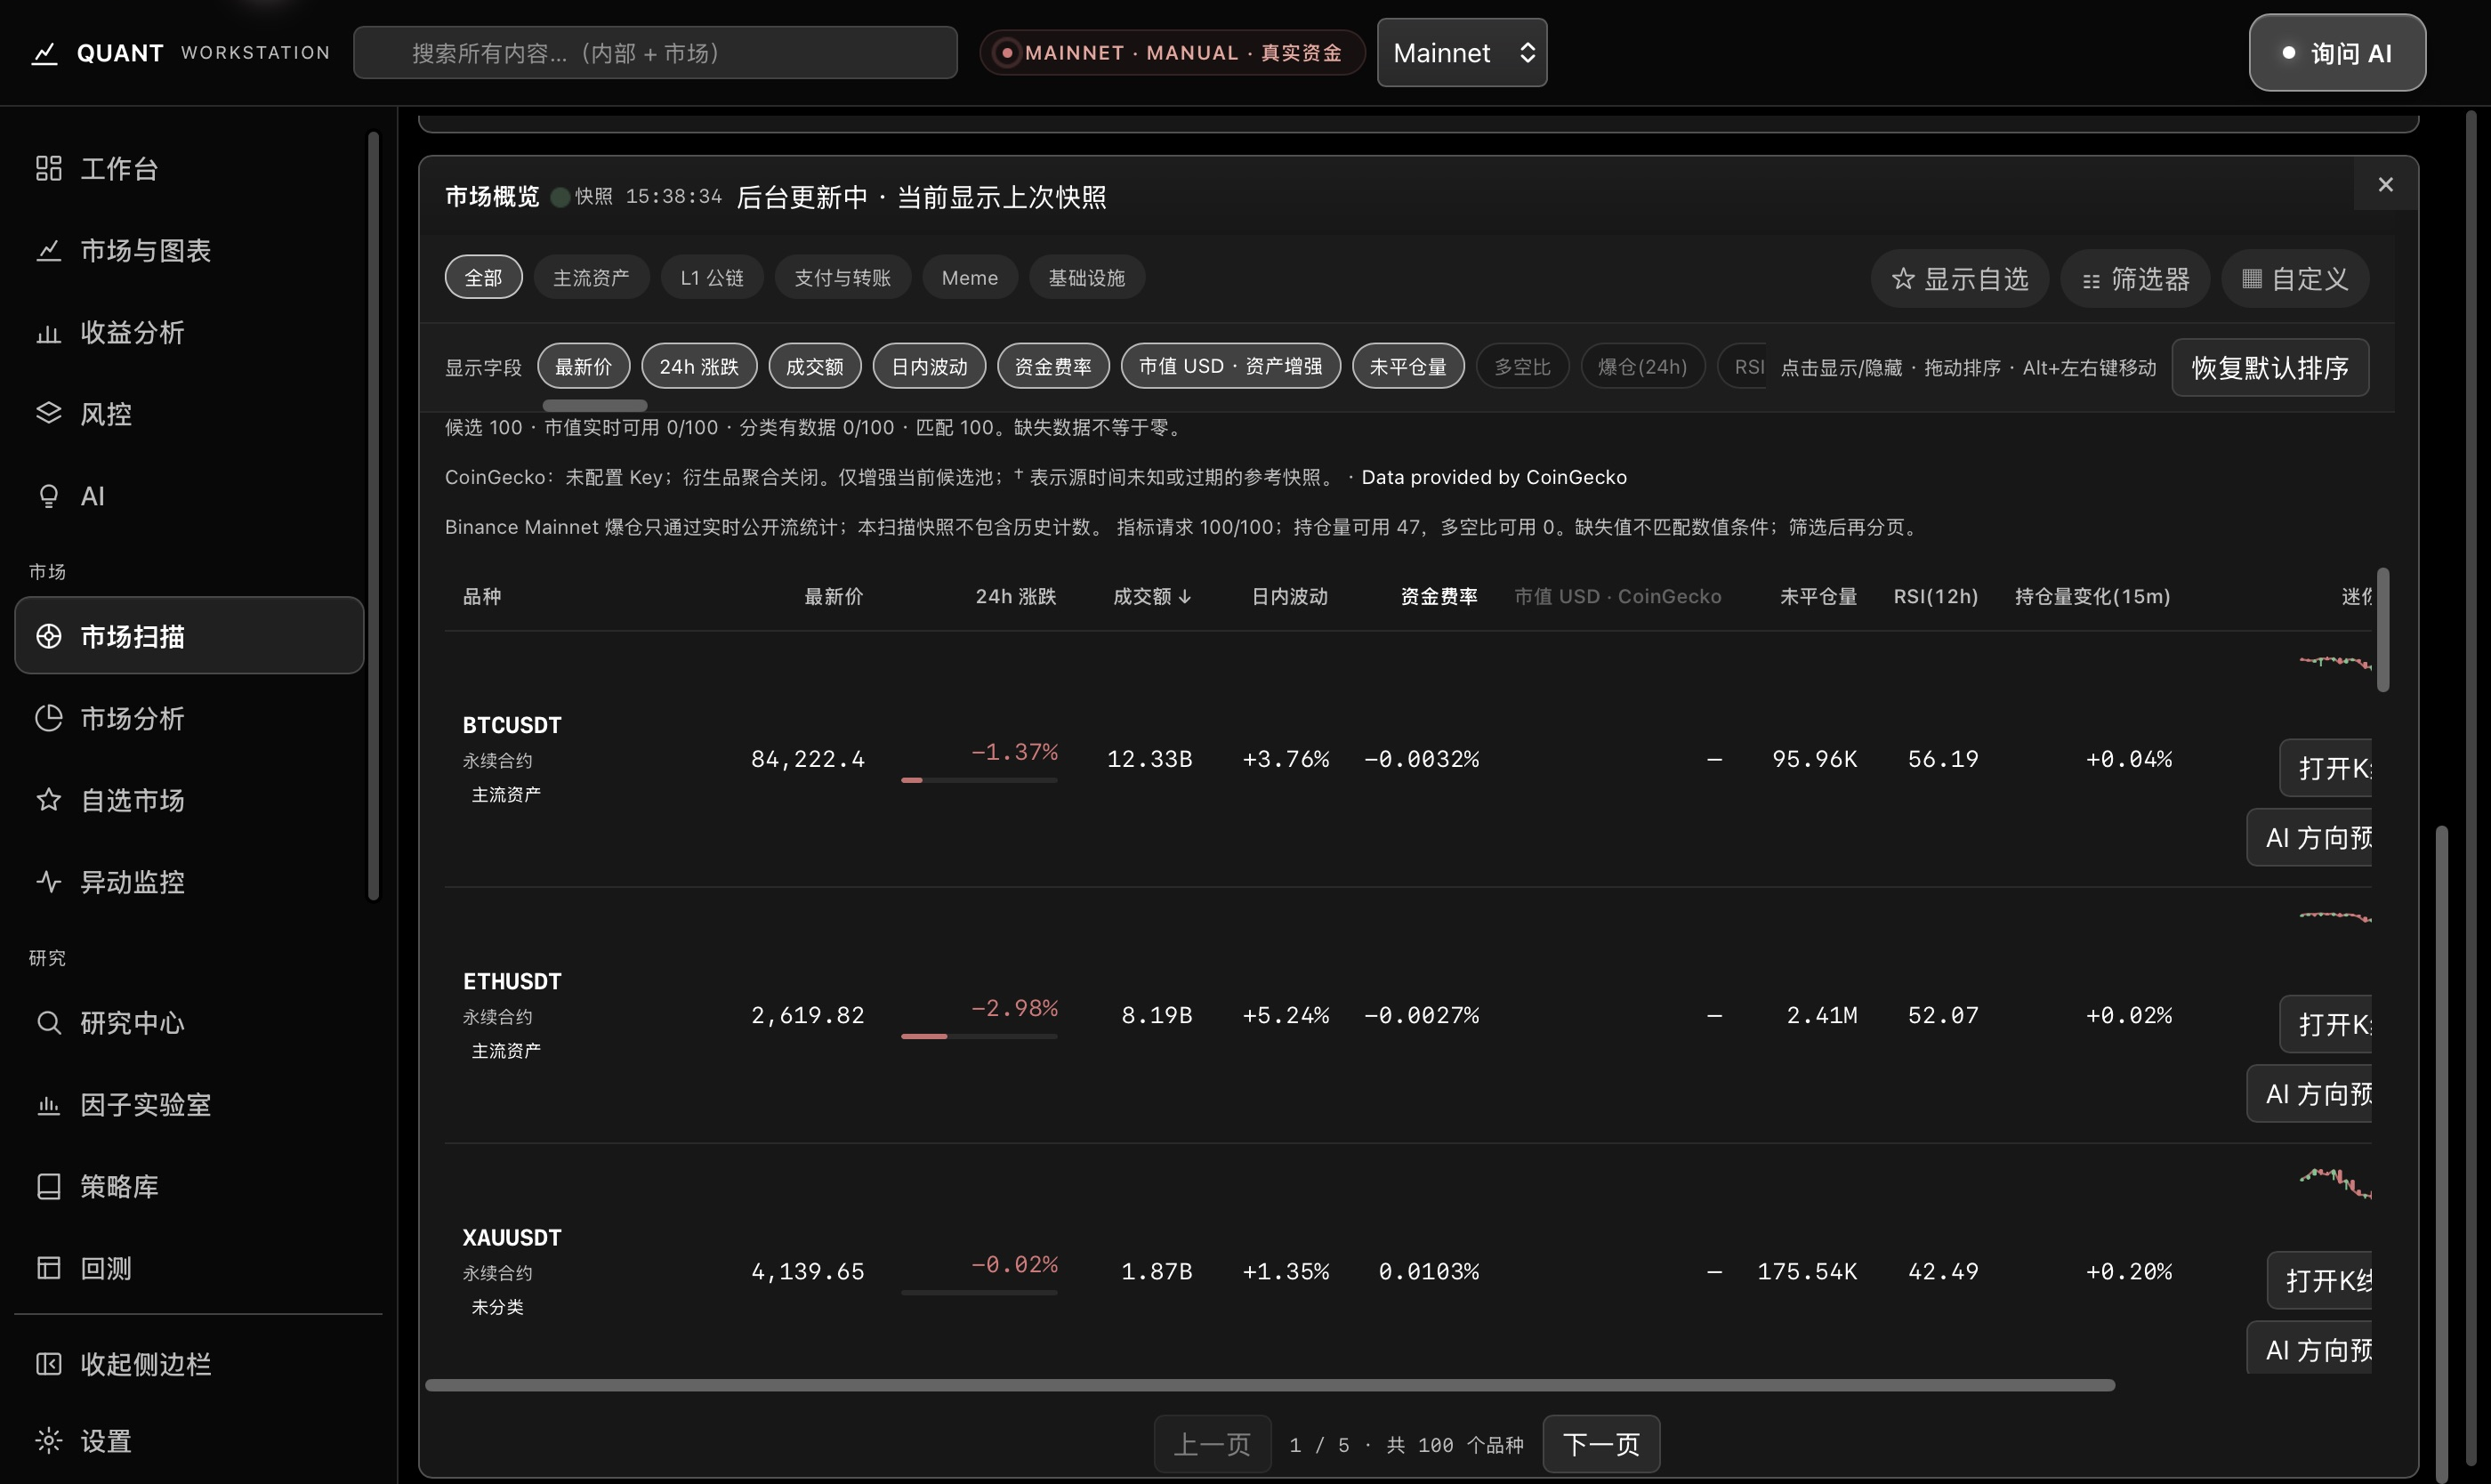Select the 全部 category tab
Screen dimensions: 2491x1484
(484, 277)
